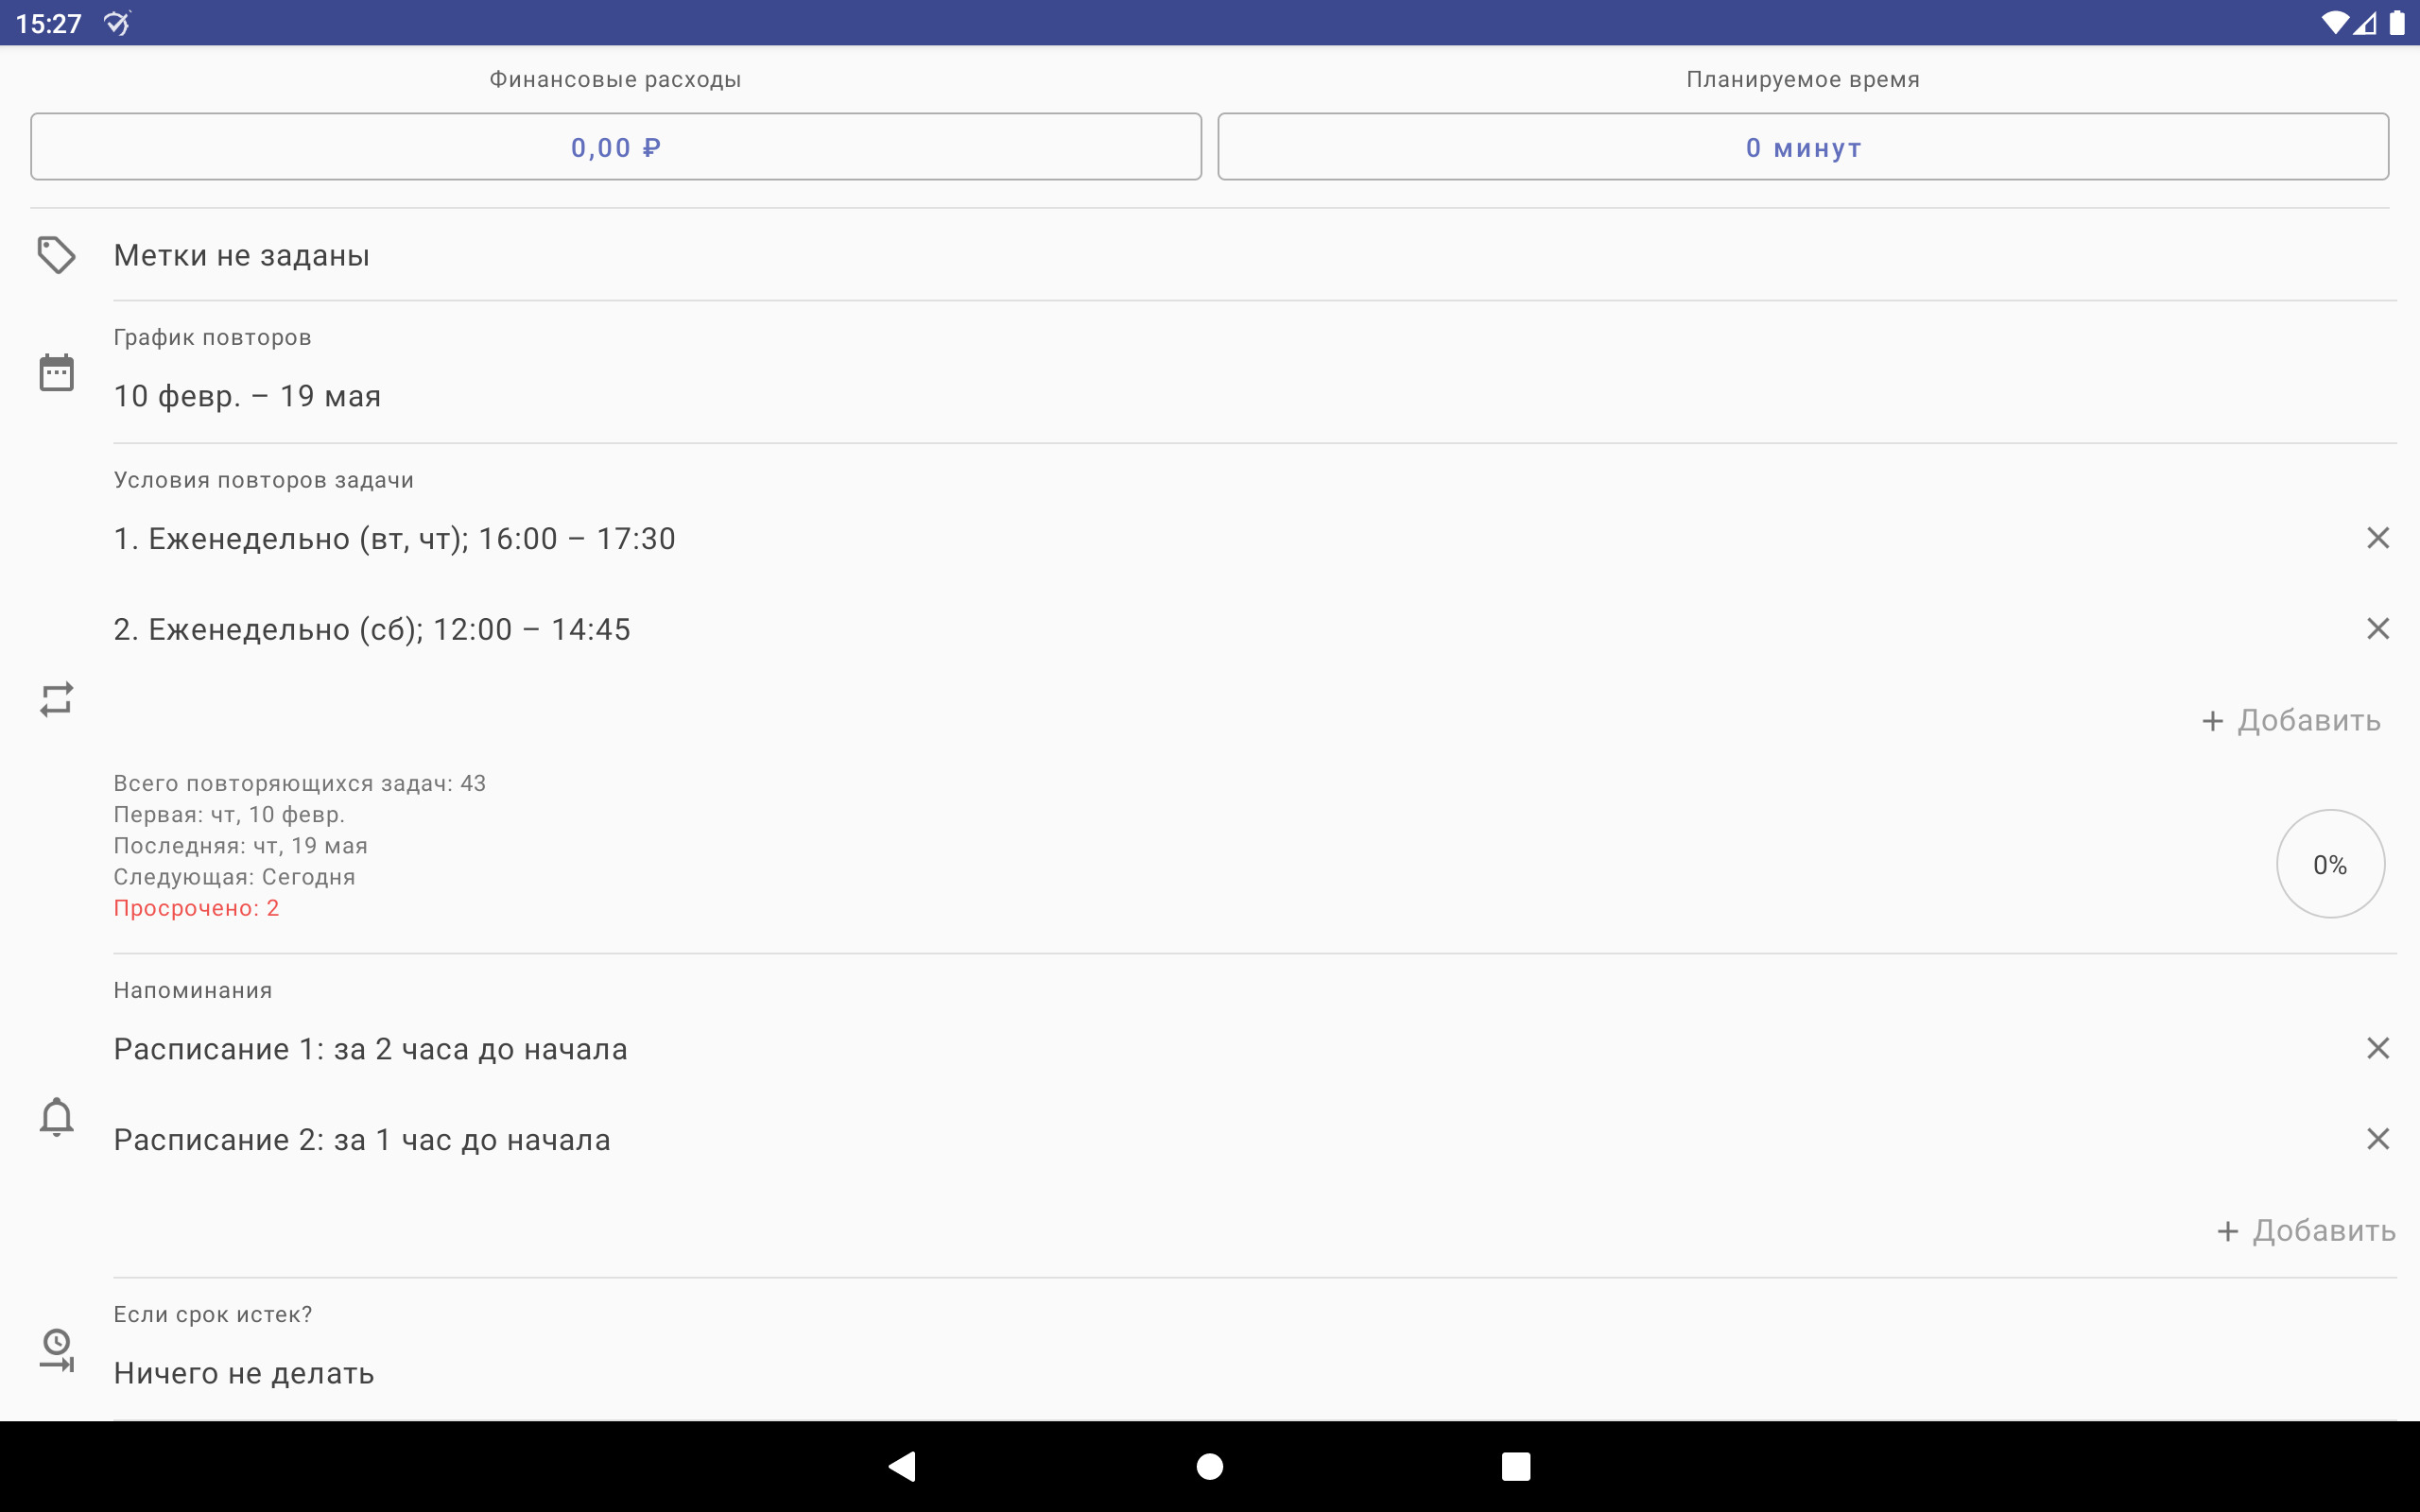Click Первая: чт, 10 февр. text
Viewport: 2420px width, 1512px height.
tap(229, 814)
